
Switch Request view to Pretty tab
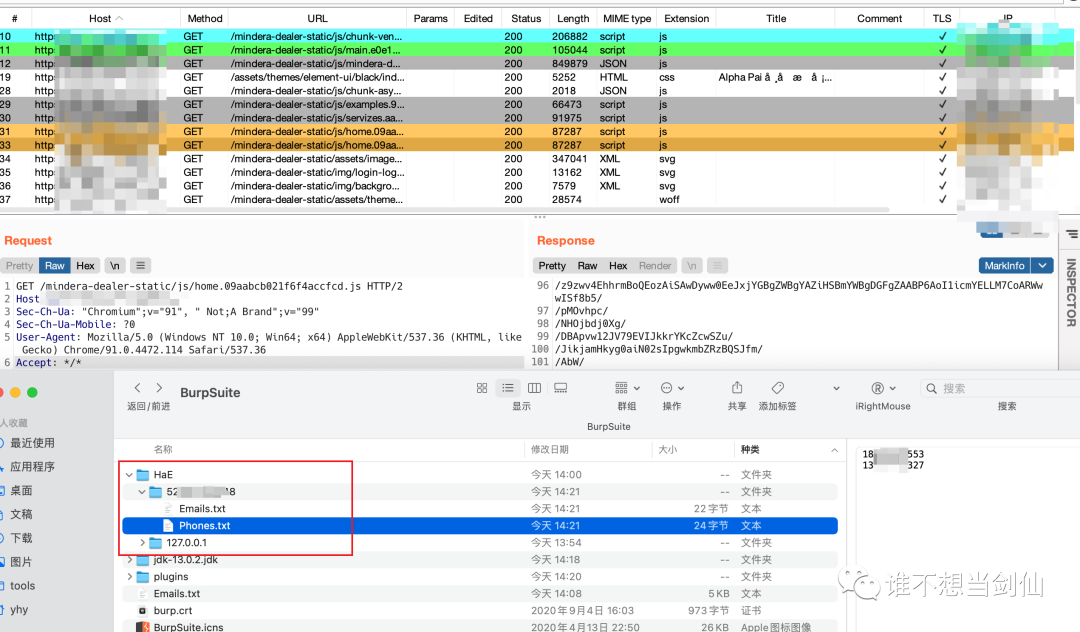point(19,266)
